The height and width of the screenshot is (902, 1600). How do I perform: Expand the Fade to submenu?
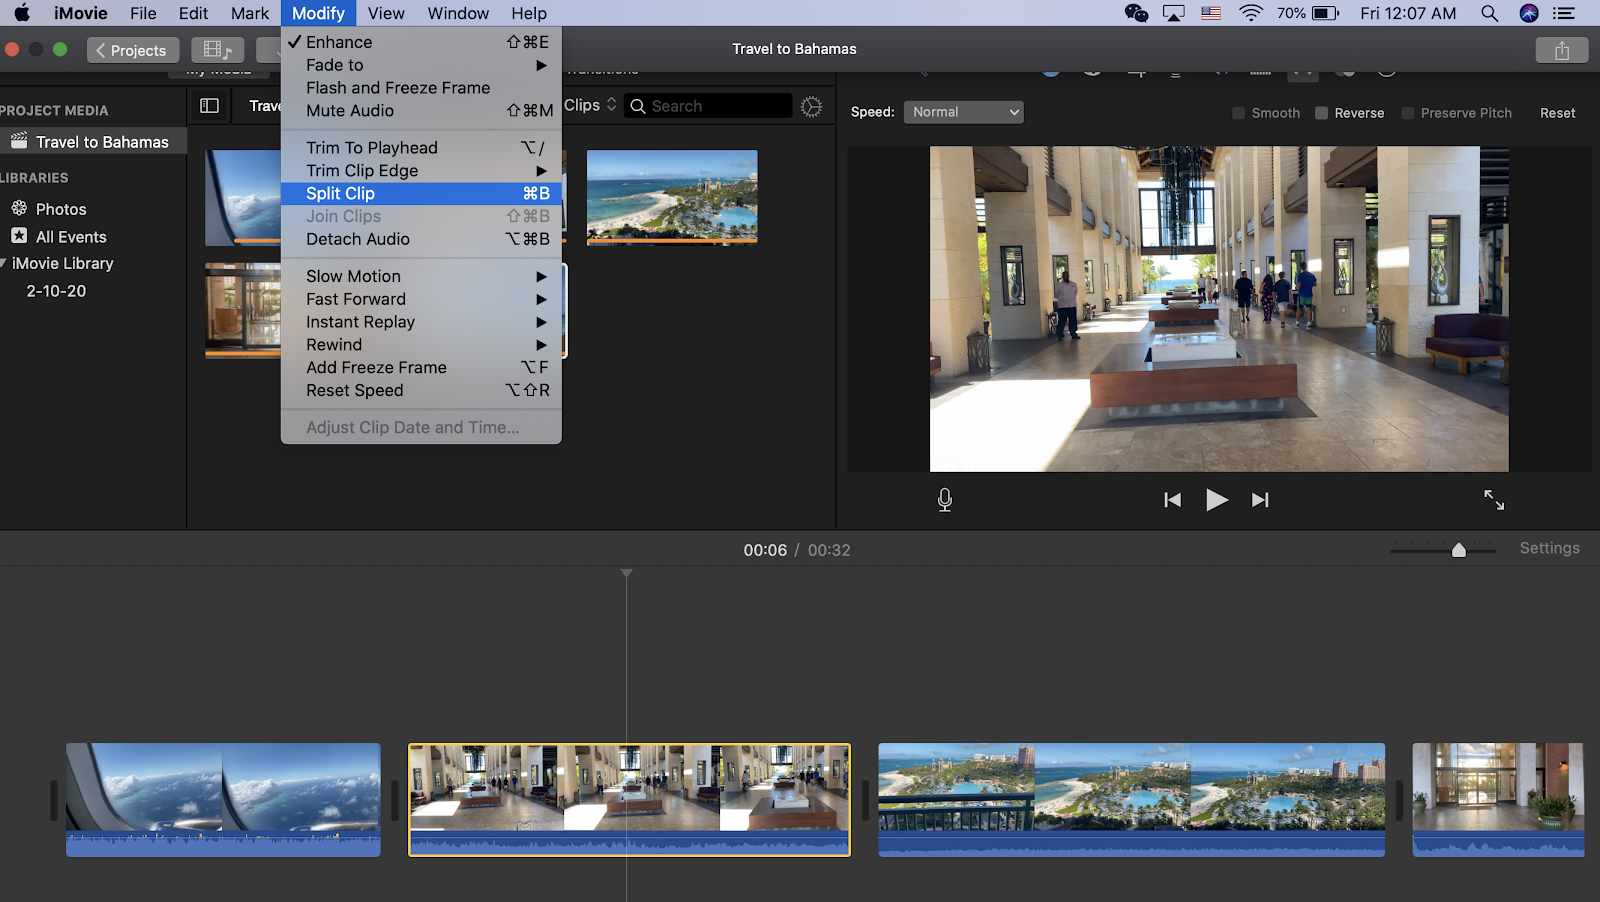click(x=421, y=65)
